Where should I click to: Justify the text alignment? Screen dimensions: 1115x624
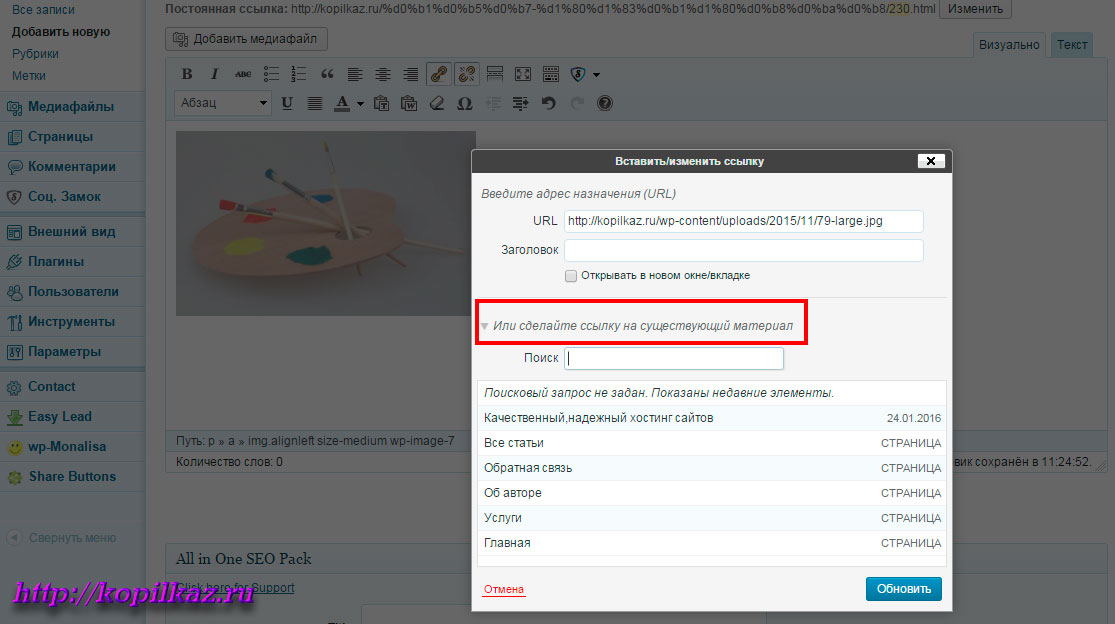point(315,103)
